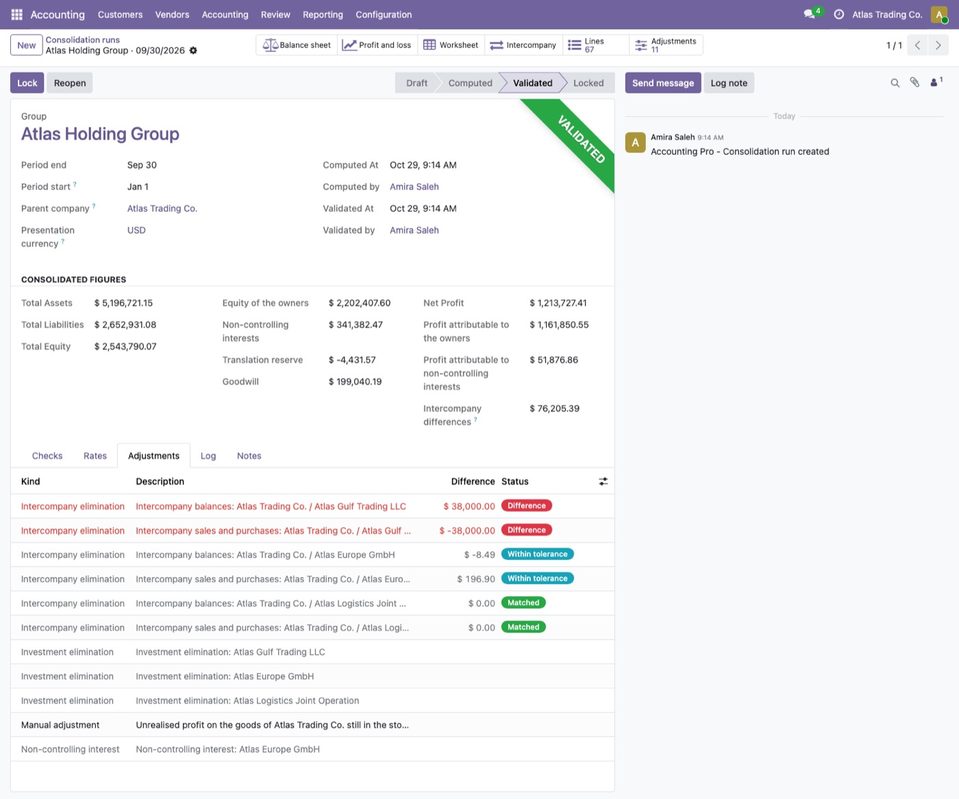Click the Reopen button
This screenshot has height=799, width=959.
pos(70,83)
